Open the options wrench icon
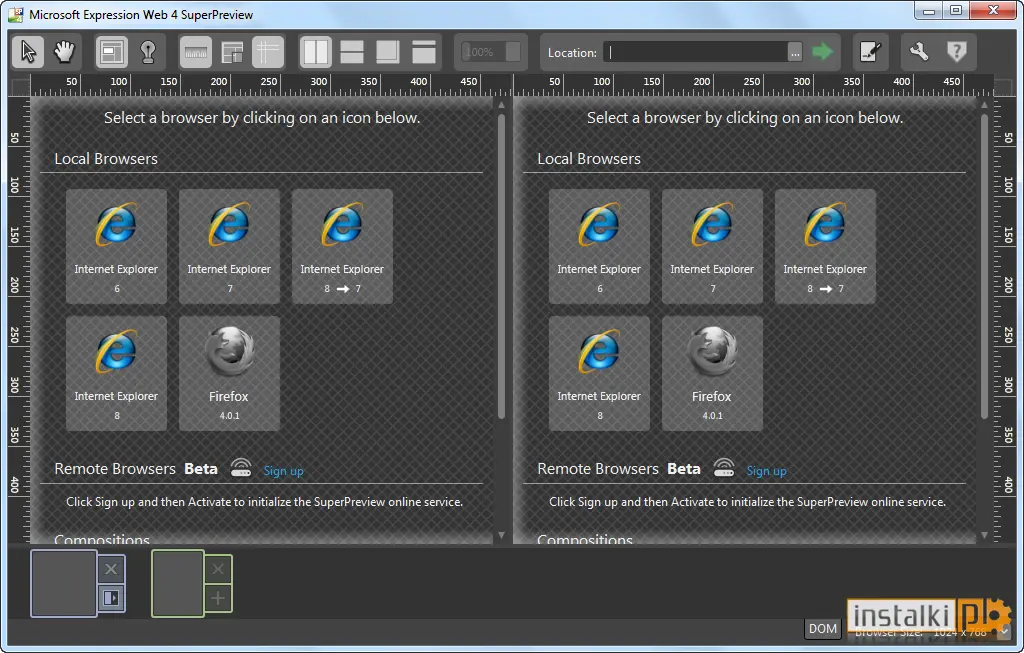This screenshot has width=1024, height=653. (920, 52)
